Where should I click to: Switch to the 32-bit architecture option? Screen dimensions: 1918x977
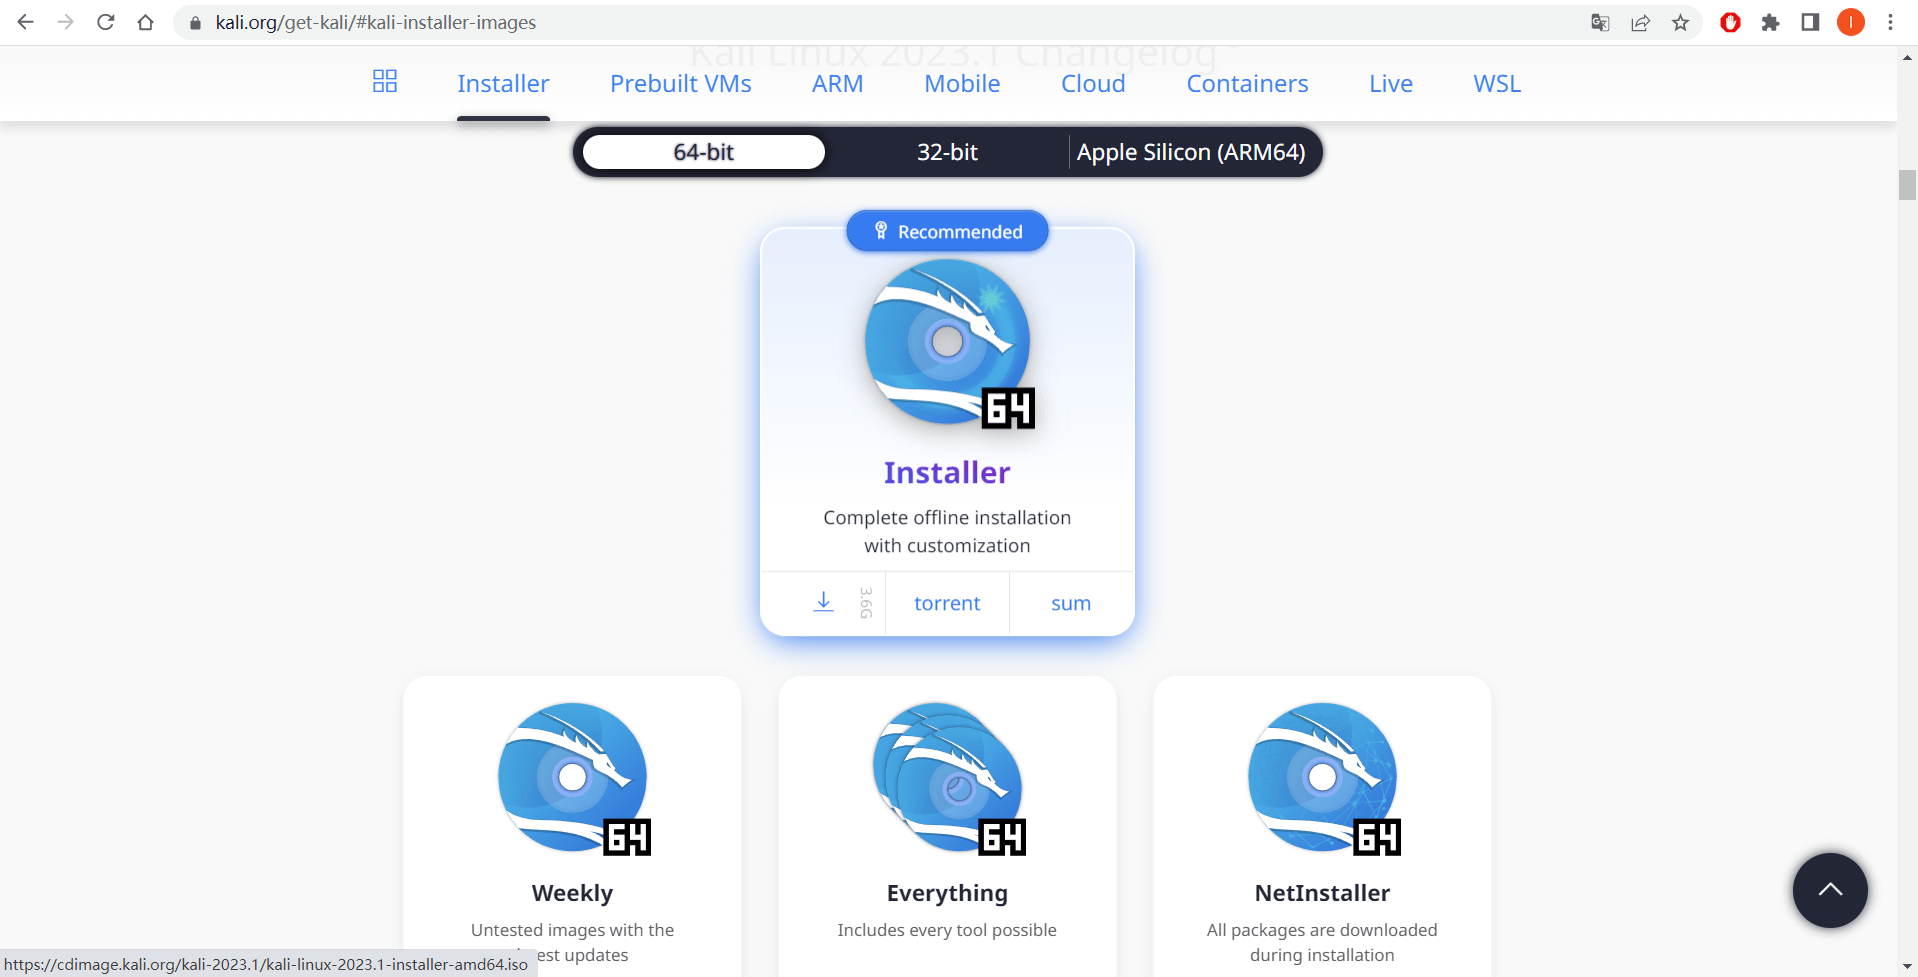(947, 152)
